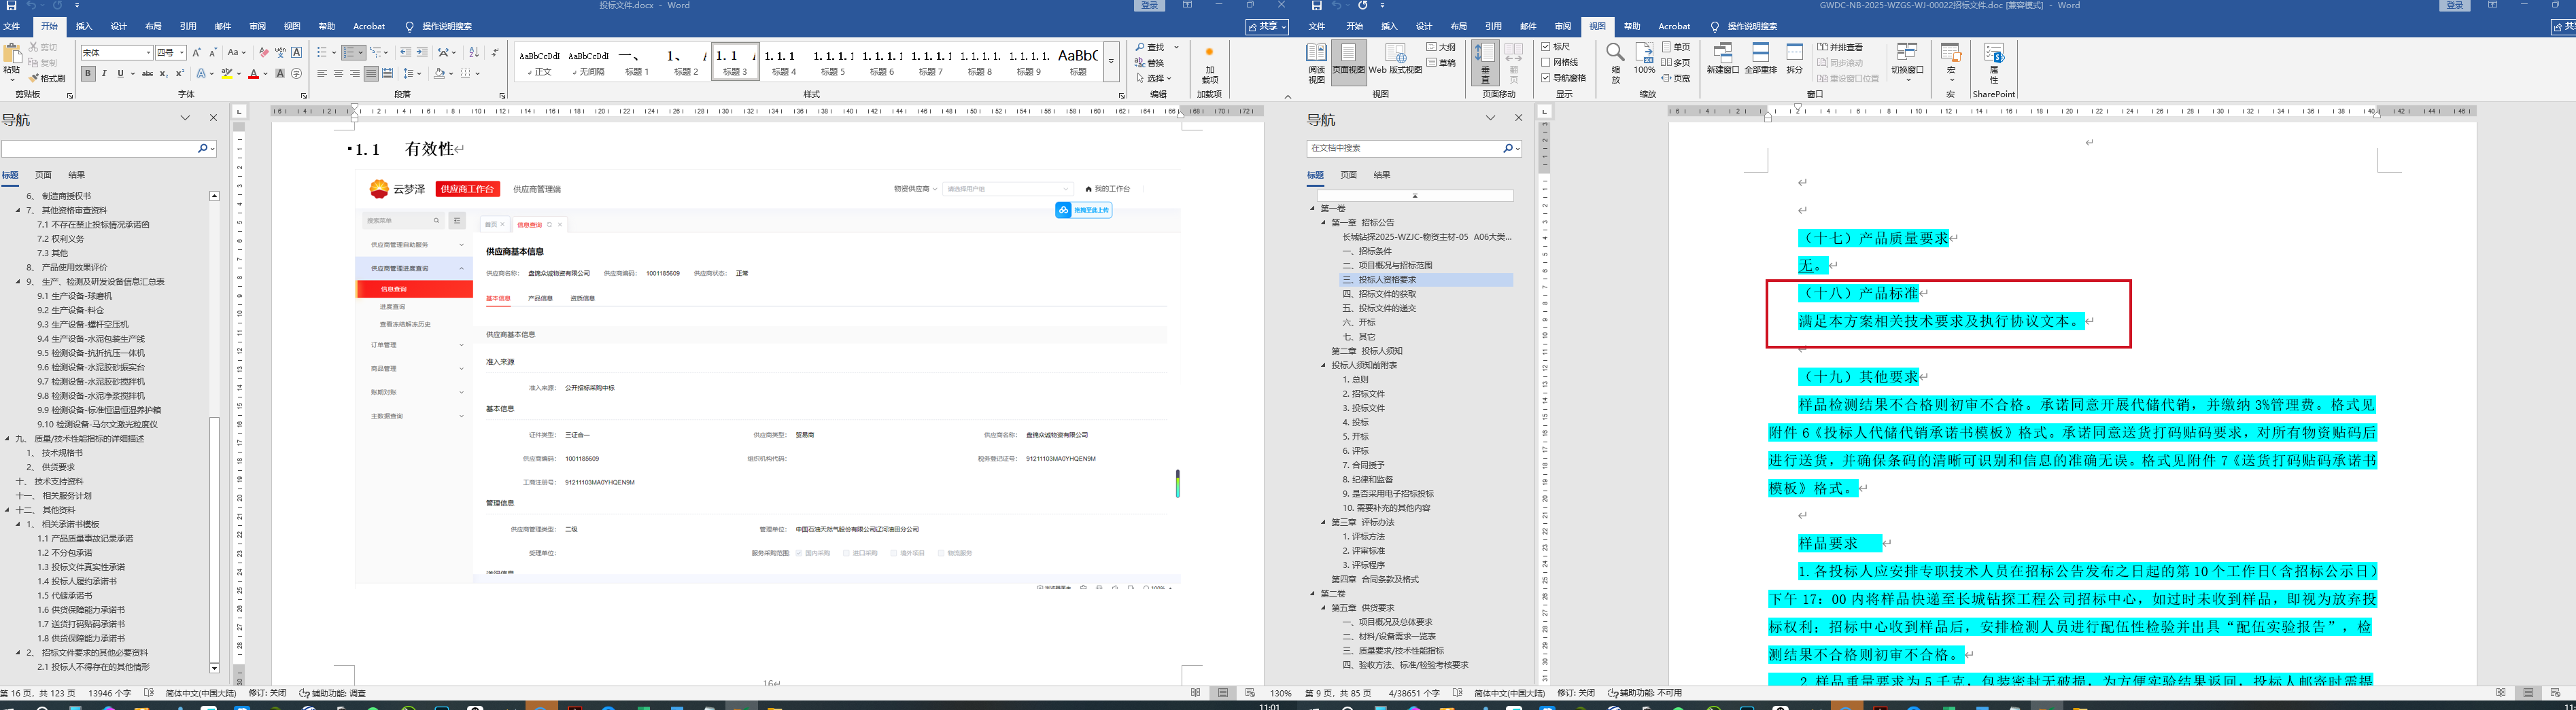Screen dimensions: 2576x710
Task: Apply superscript formatting in left window
Action: (180, 73)
